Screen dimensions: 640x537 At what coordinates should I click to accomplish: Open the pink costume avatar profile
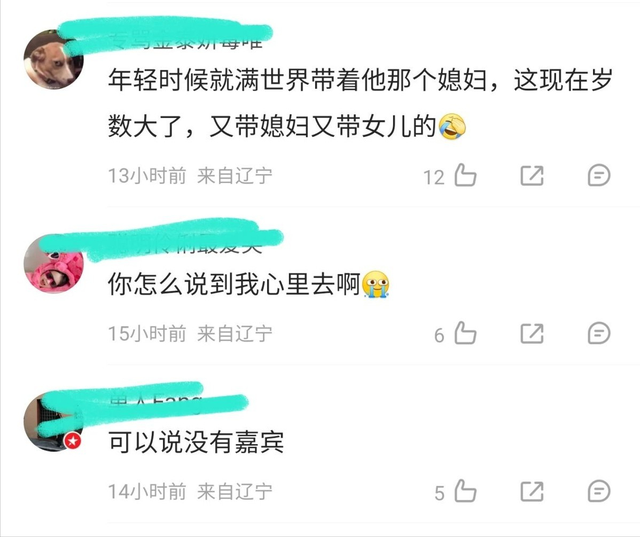[x=53, y=263]
